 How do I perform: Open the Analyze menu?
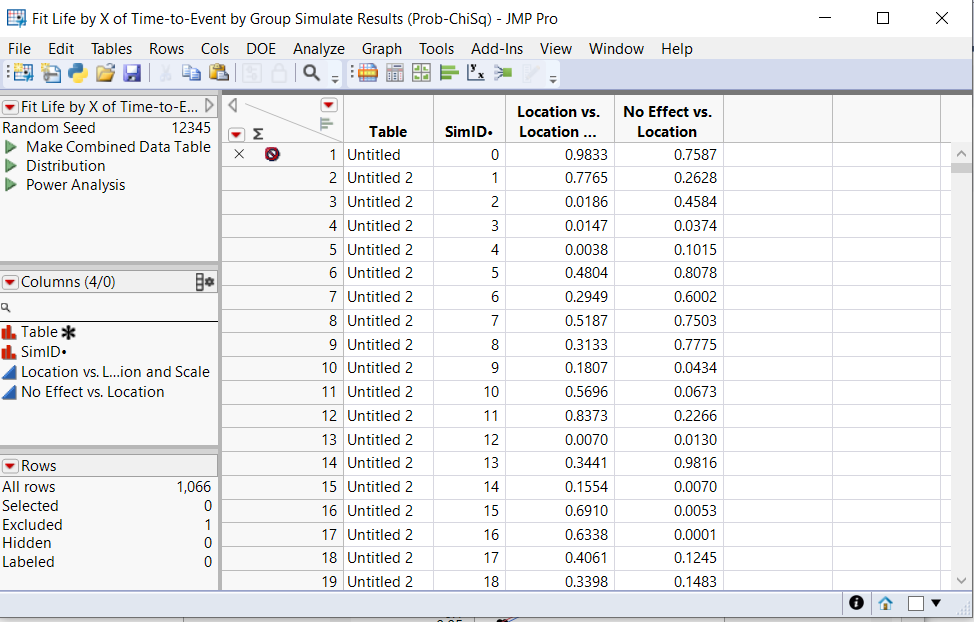click(318, 48)
